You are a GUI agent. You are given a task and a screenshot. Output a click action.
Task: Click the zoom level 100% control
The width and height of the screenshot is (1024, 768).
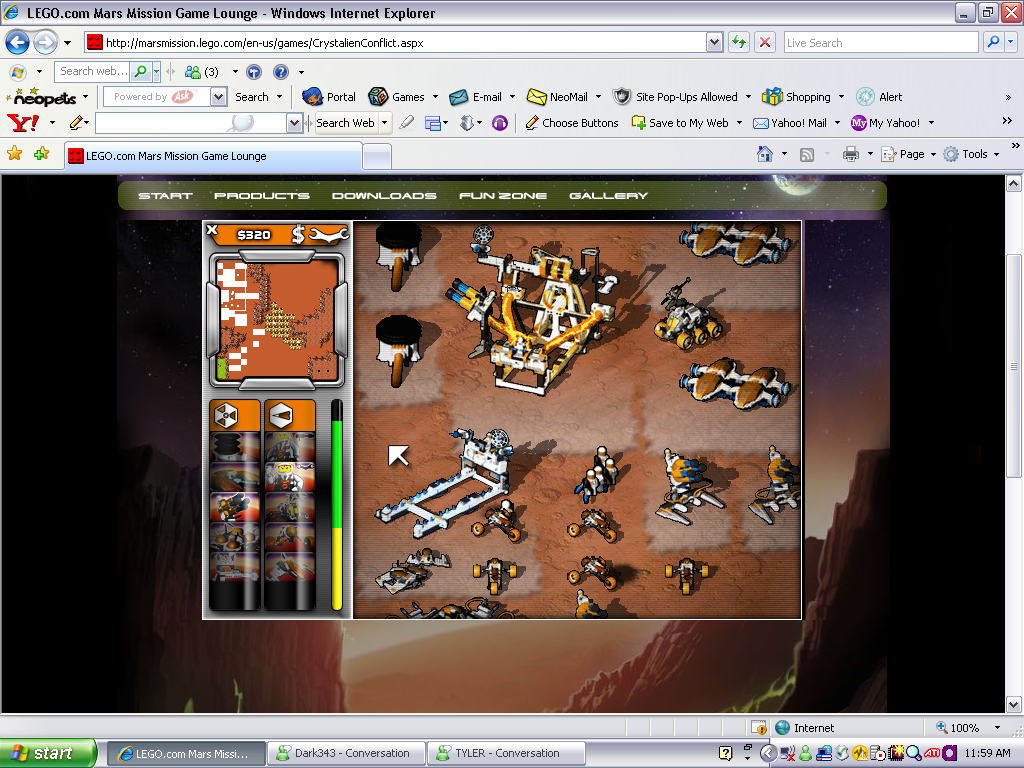[x=969, y=728]
